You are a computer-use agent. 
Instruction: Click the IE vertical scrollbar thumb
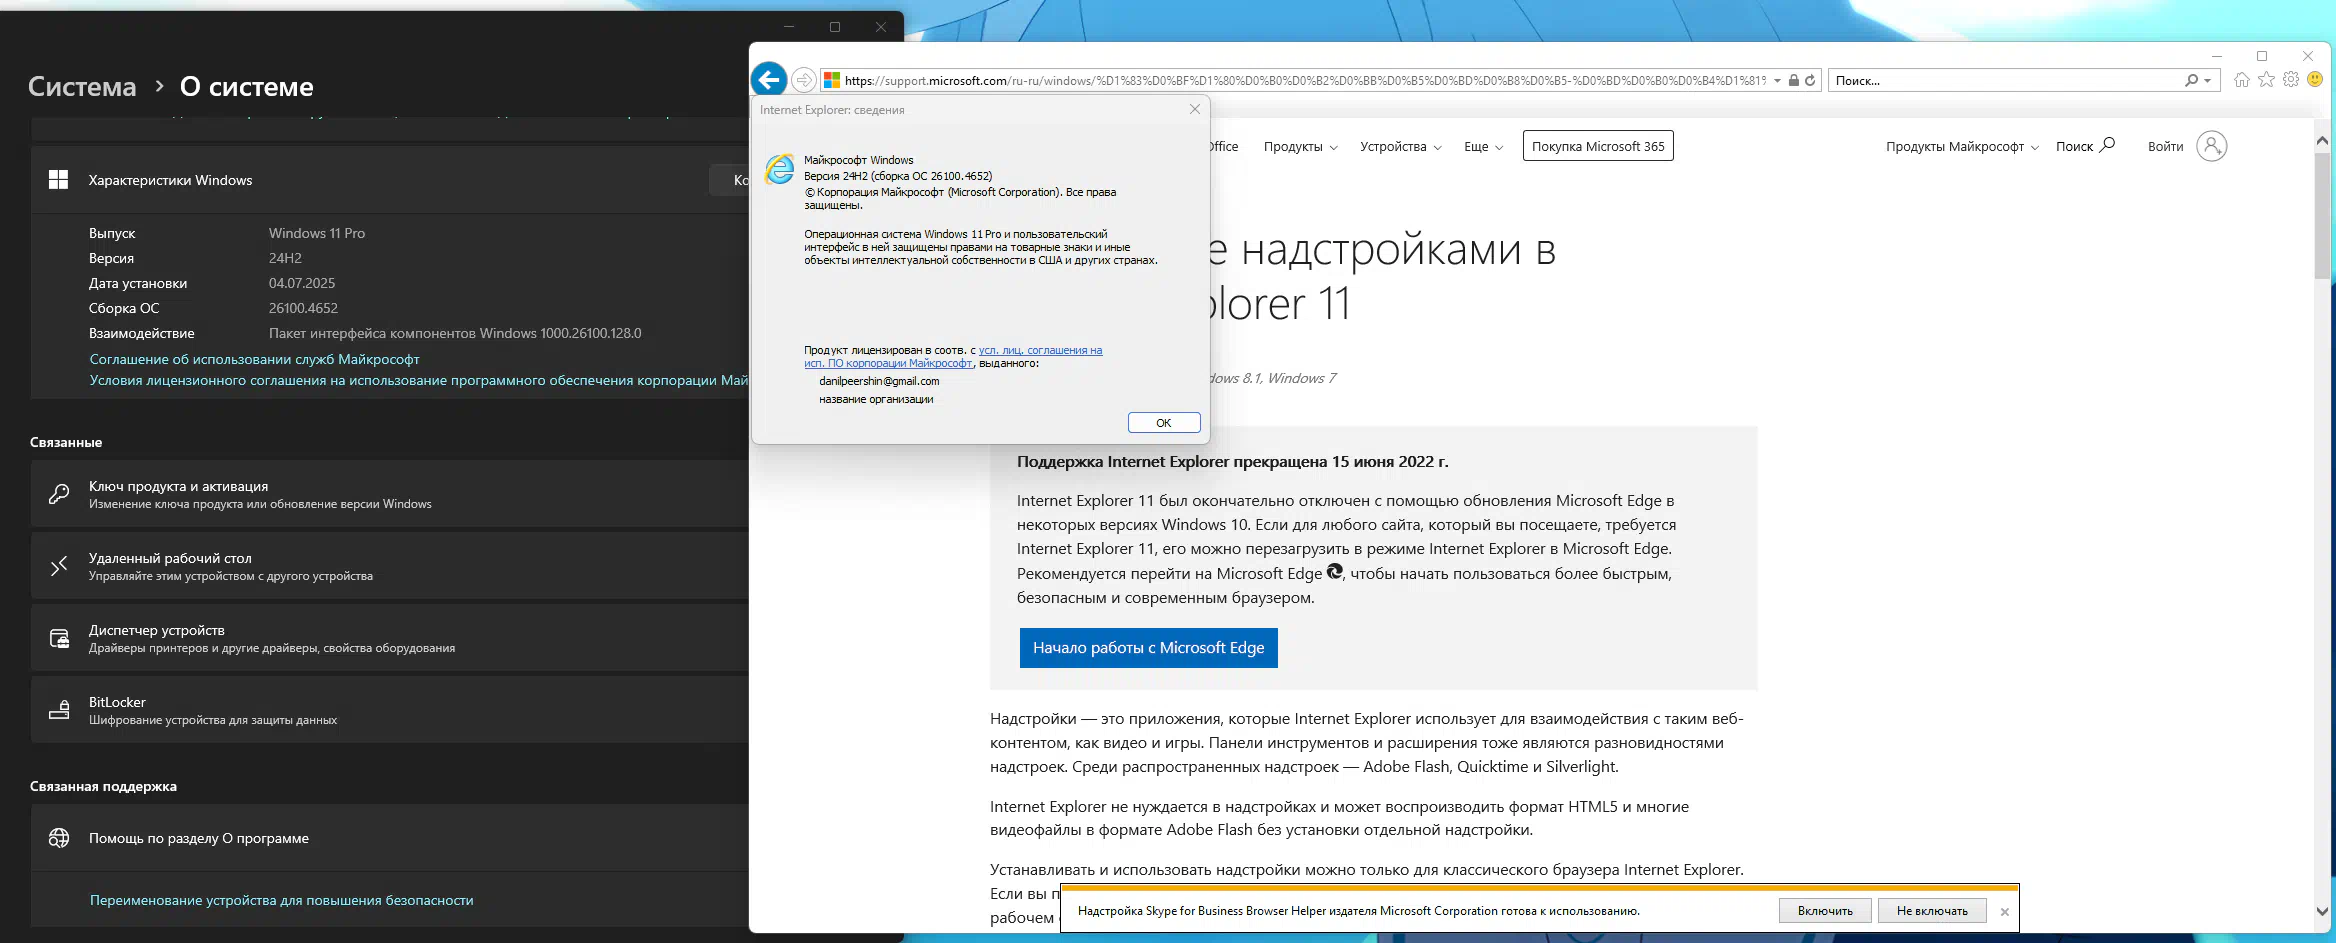pyautogui.click(x=2322, y=214)
